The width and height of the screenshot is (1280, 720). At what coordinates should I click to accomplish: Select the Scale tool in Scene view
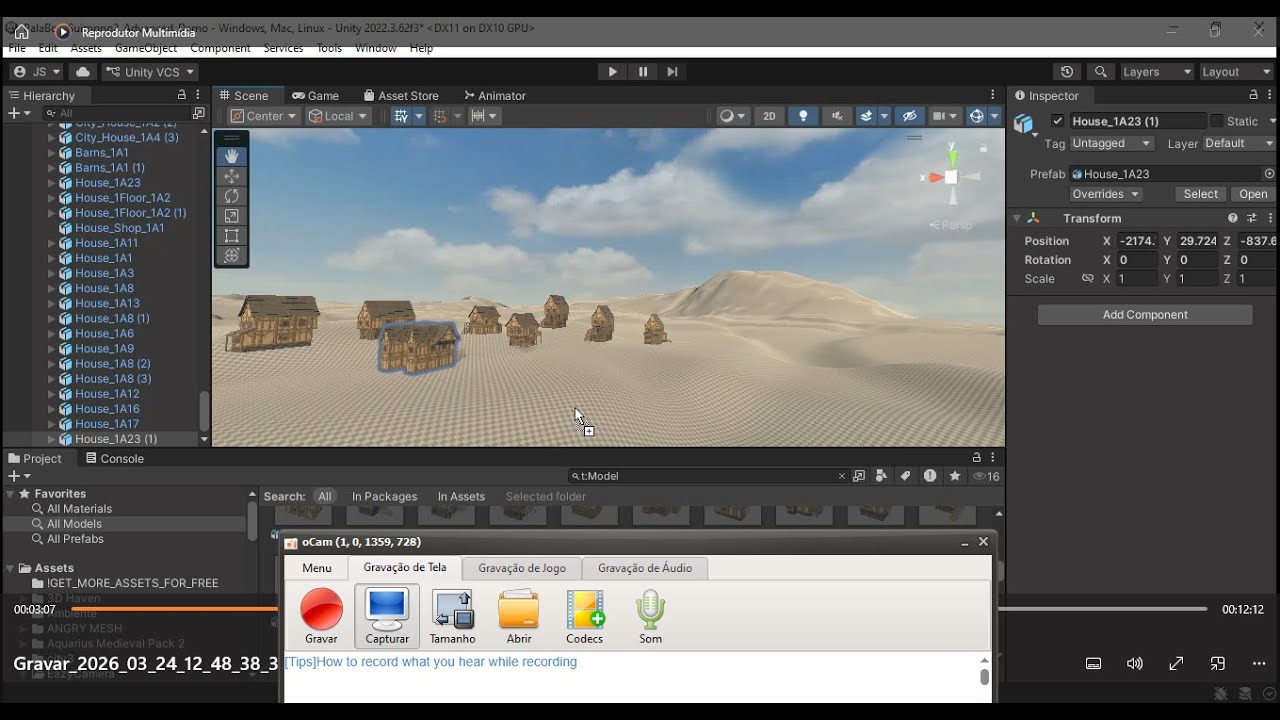click(232, 216)
